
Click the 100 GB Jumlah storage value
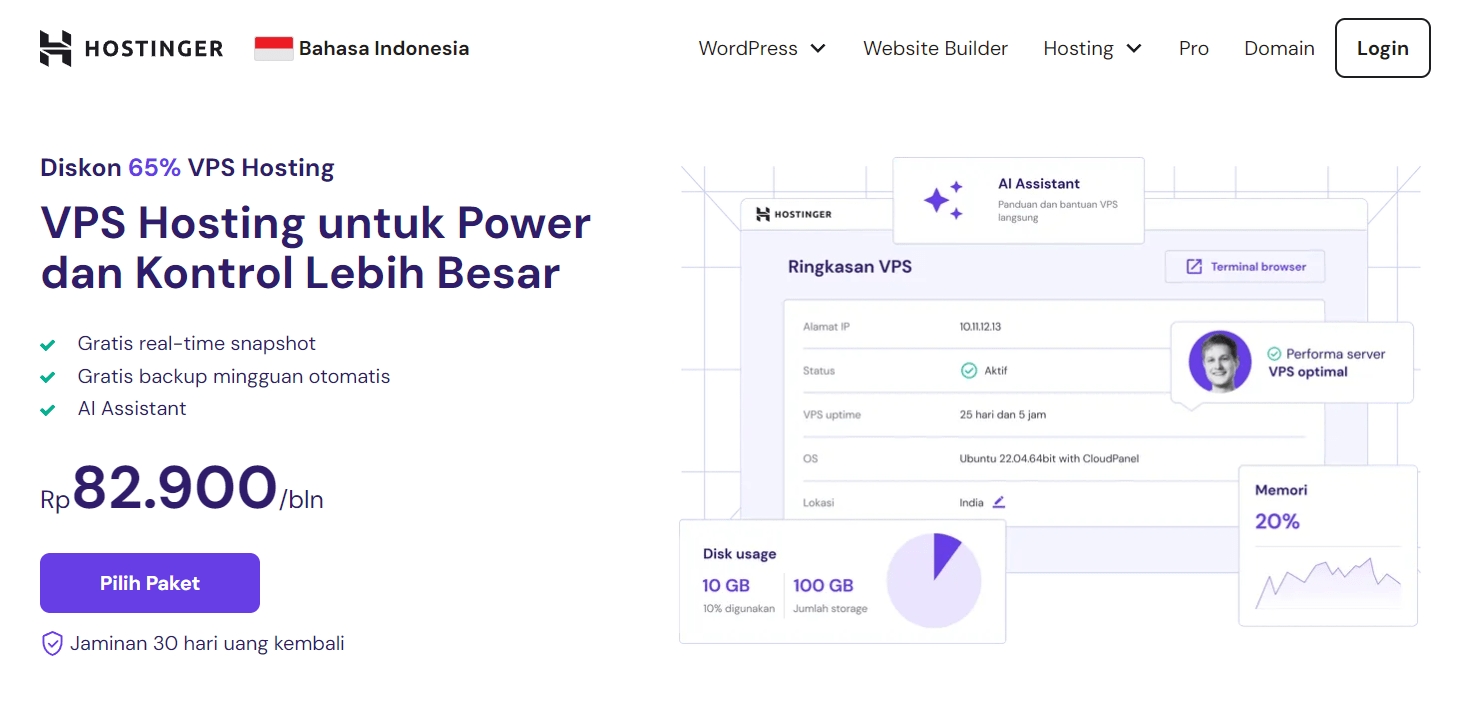click(x=823, y=585)
